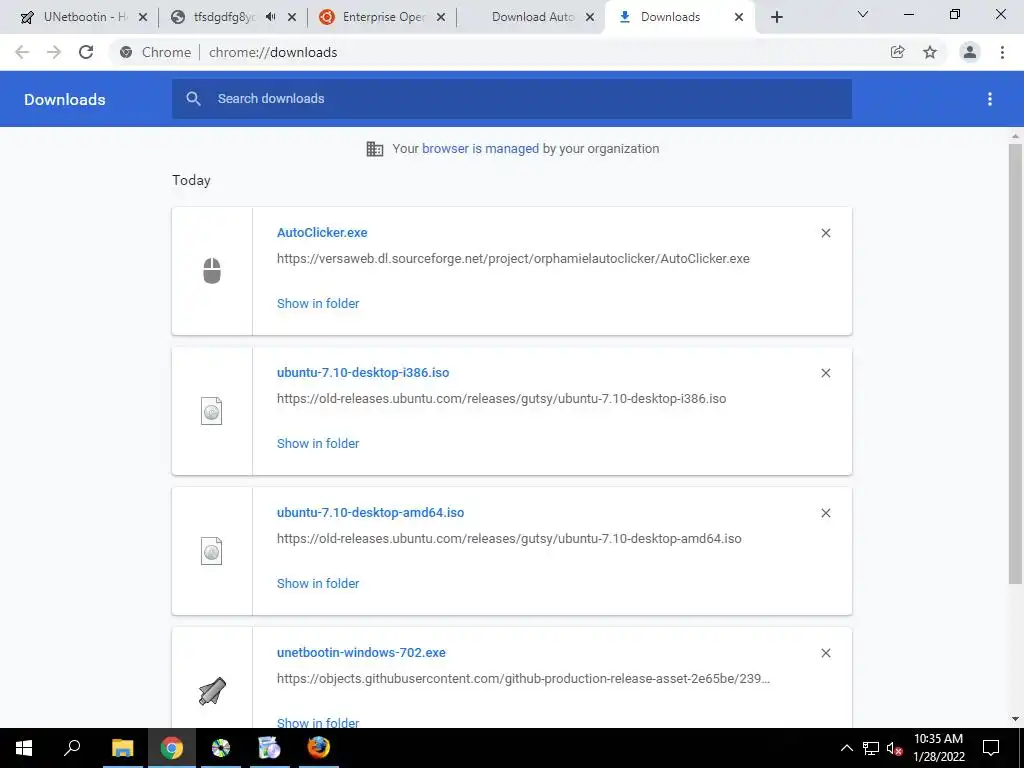Remove unetbootin-windows-702.exe from the list

(x=825, y=653)
